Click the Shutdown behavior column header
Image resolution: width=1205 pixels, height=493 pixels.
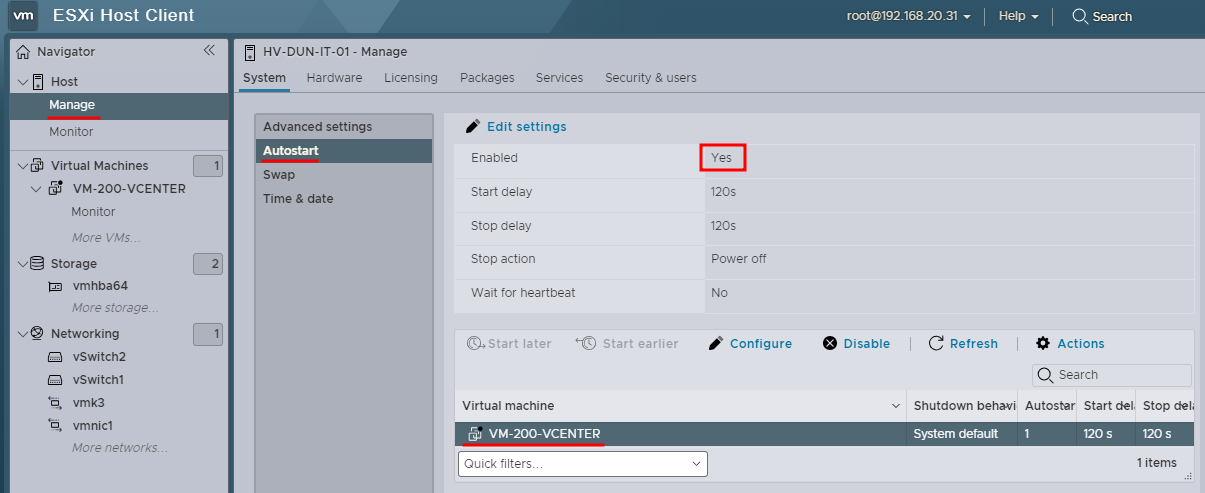(962, 406)
